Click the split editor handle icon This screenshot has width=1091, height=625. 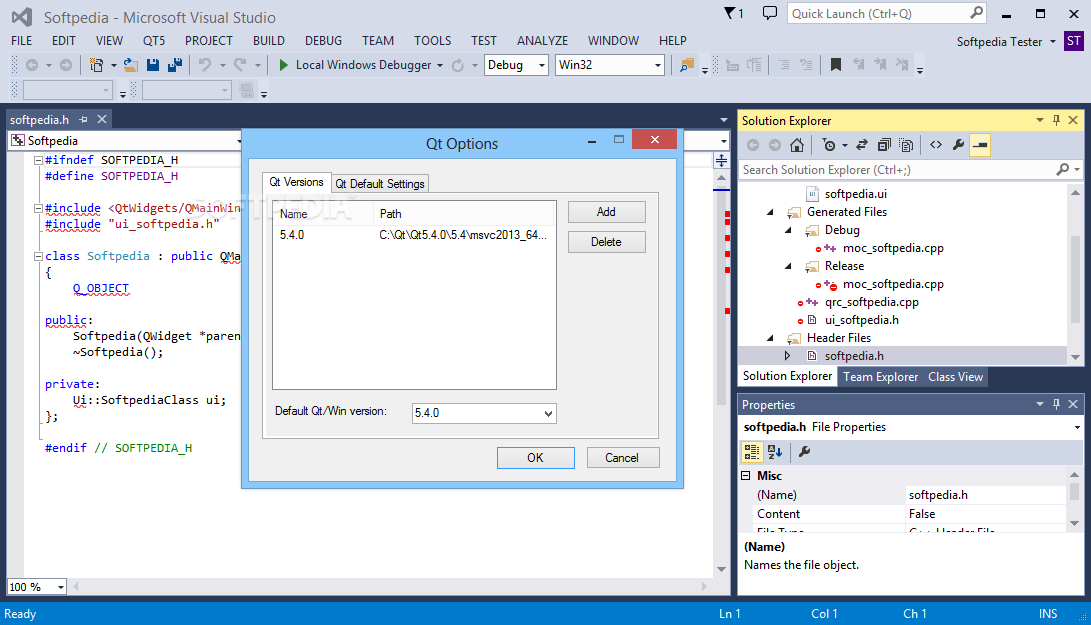click(722, 161)
